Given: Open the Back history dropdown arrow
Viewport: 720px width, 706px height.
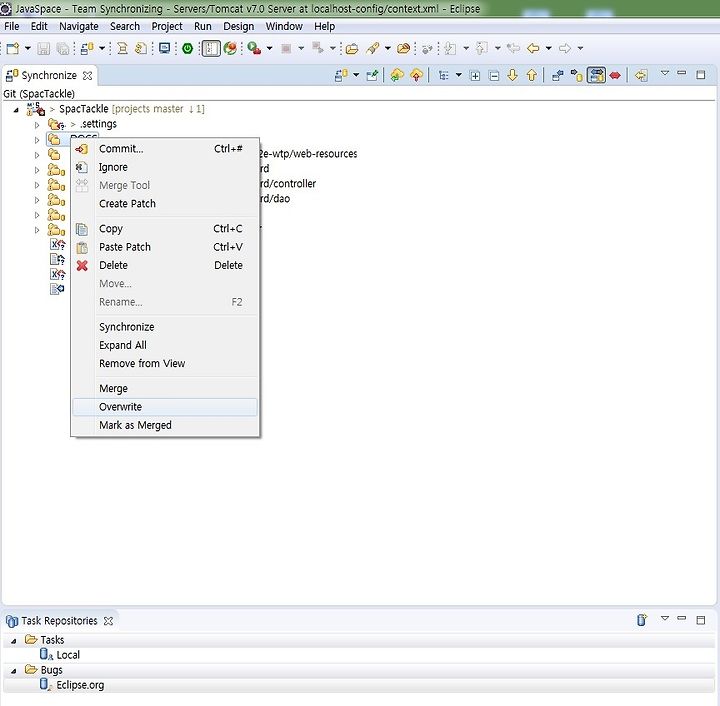Looking at the screenshot, I should pyautogui.click(x=549, y=48).
